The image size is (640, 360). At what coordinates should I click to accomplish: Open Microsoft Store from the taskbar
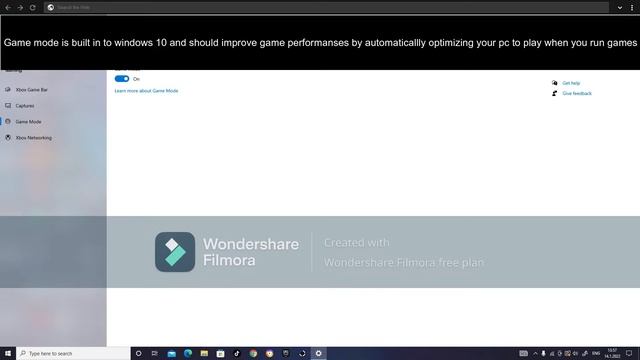click(220, 353)
